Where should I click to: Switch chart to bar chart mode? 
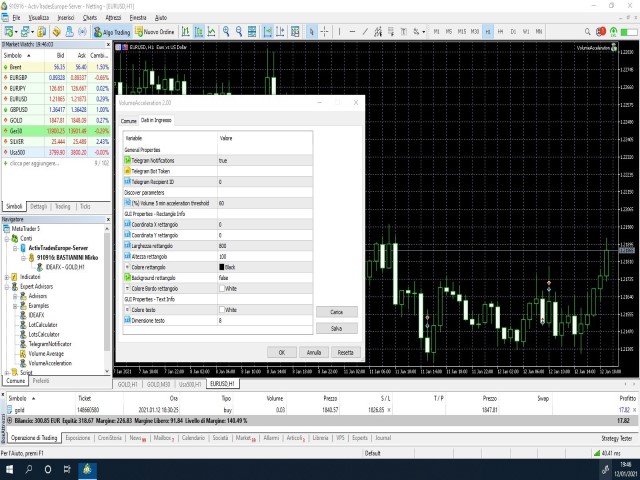click(186, 31)
